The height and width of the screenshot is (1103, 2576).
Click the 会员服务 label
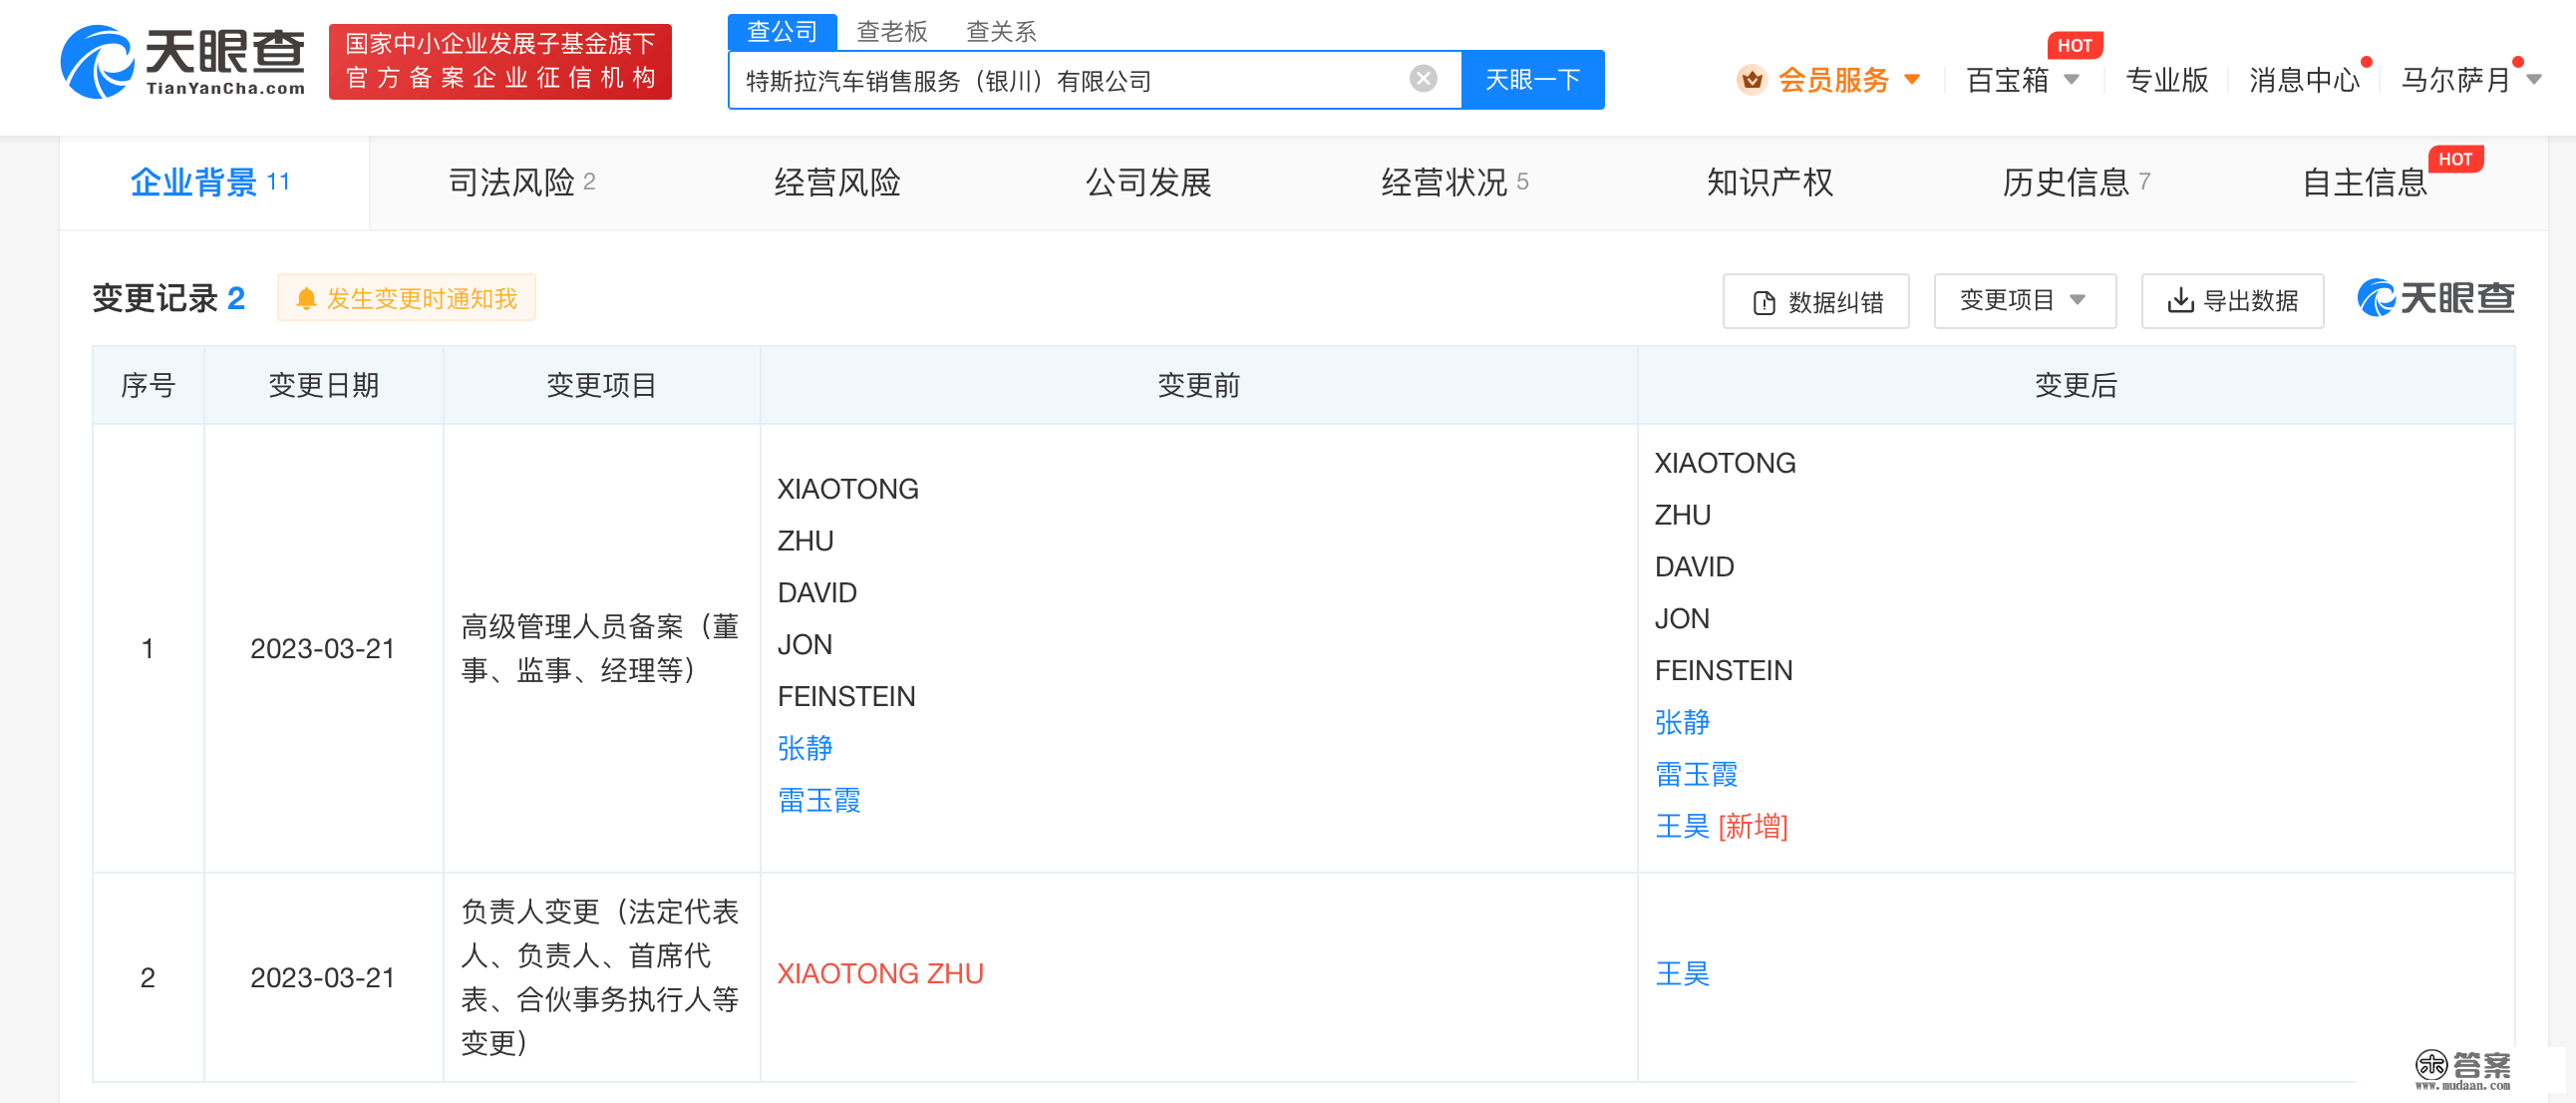pos(1833,80)
